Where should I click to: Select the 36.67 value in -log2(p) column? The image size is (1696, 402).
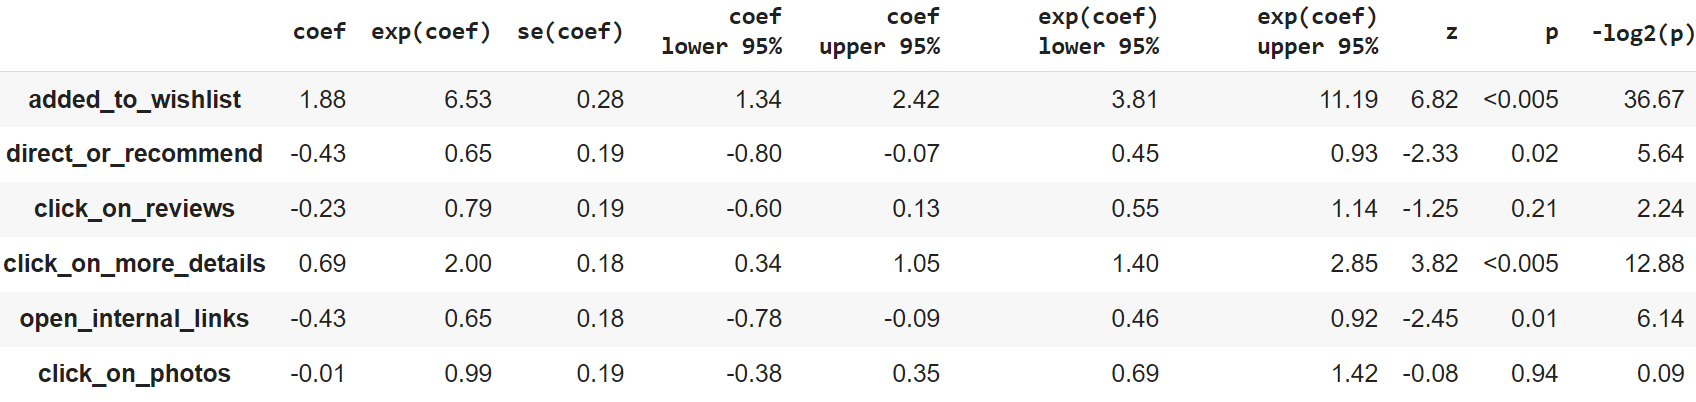click(x=1654, y=100)
